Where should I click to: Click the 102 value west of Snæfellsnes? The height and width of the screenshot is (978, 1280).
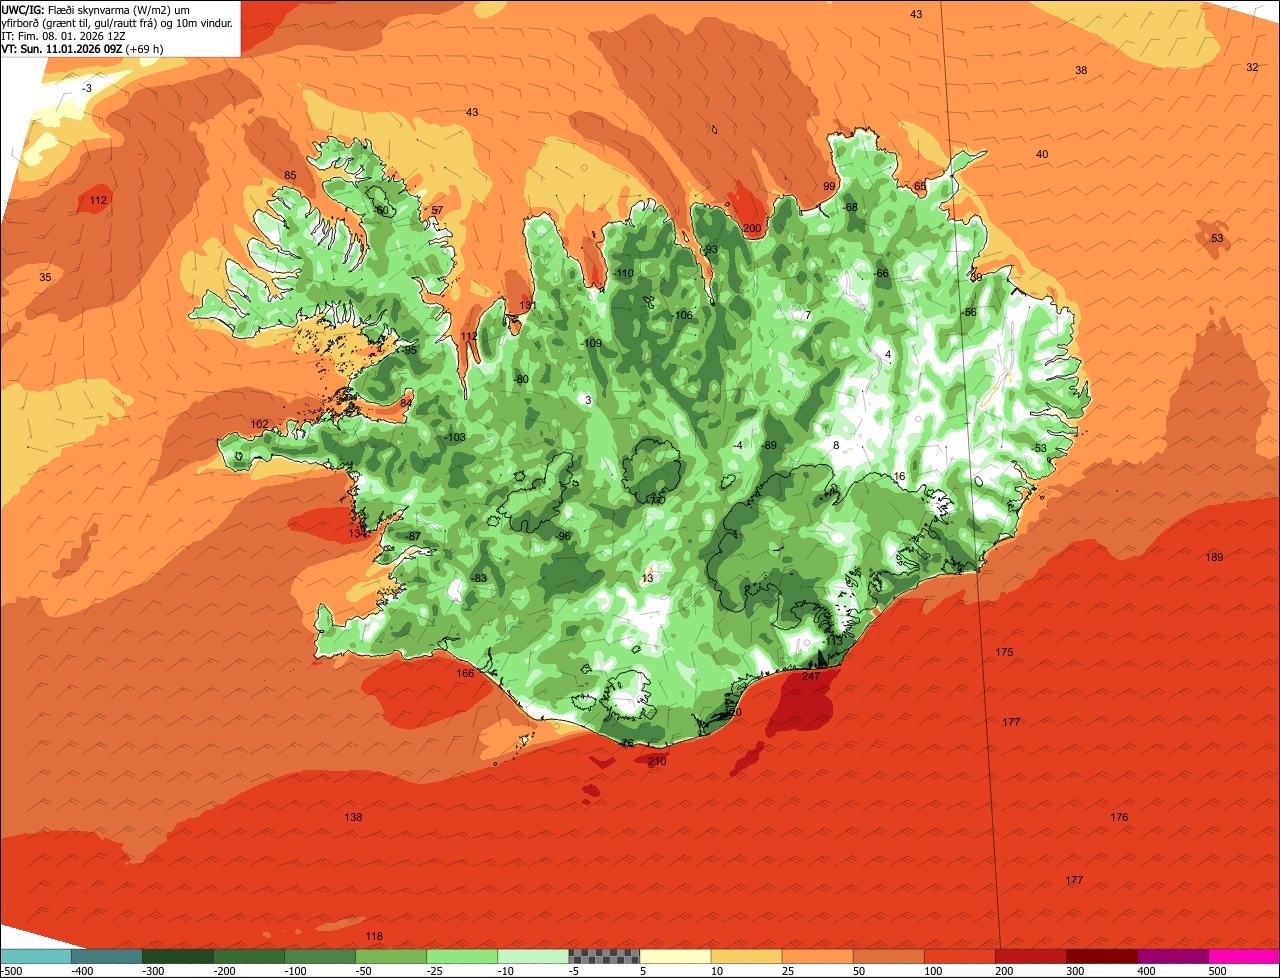[259, 424]
